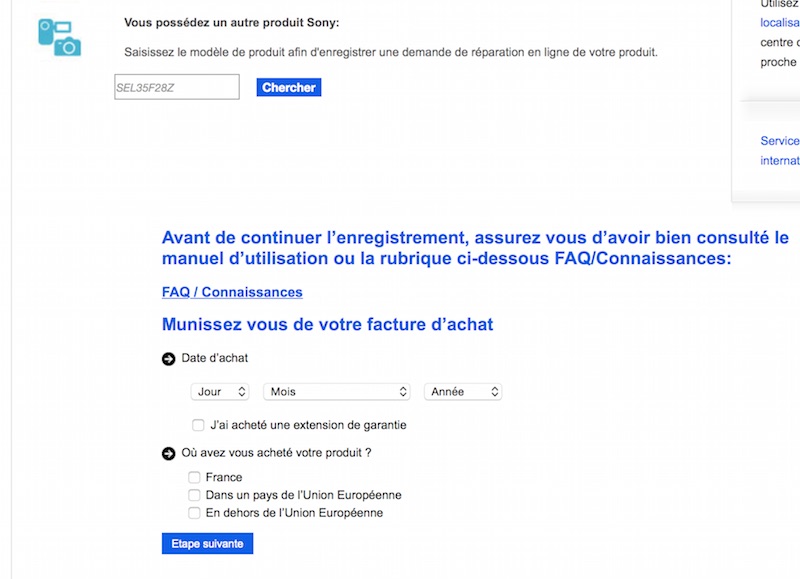Image resolution: width=800 pixels, height=579 pixels.
Task: Click the arrow bullet beside Où avez vous acheté
Action: click(x=168, y=454)
